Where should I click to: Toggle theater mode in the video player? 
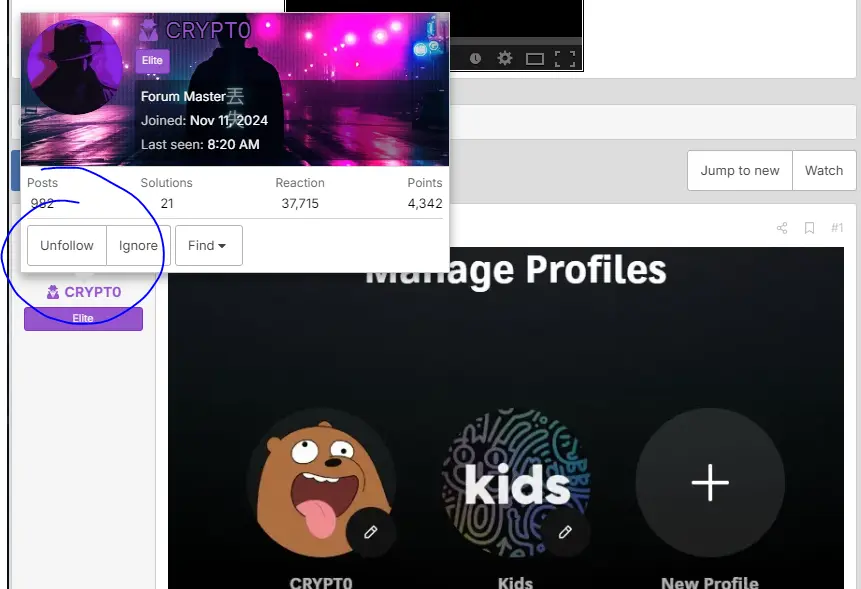[534, 59]
